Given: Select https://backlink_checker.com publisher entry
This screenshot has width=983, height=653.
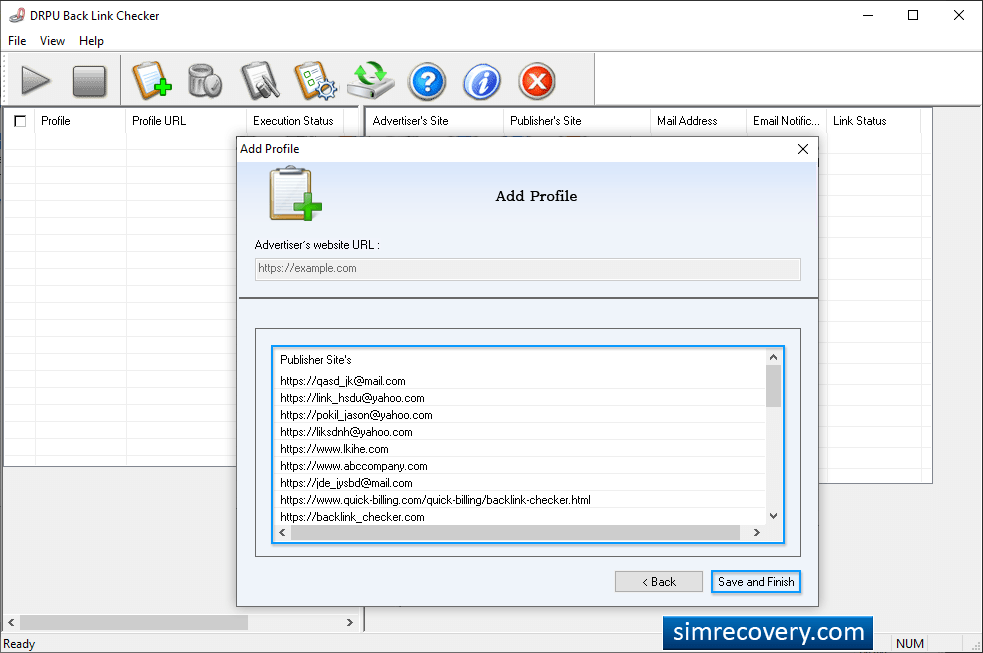Looking at the screenshot, I should 520,517.
